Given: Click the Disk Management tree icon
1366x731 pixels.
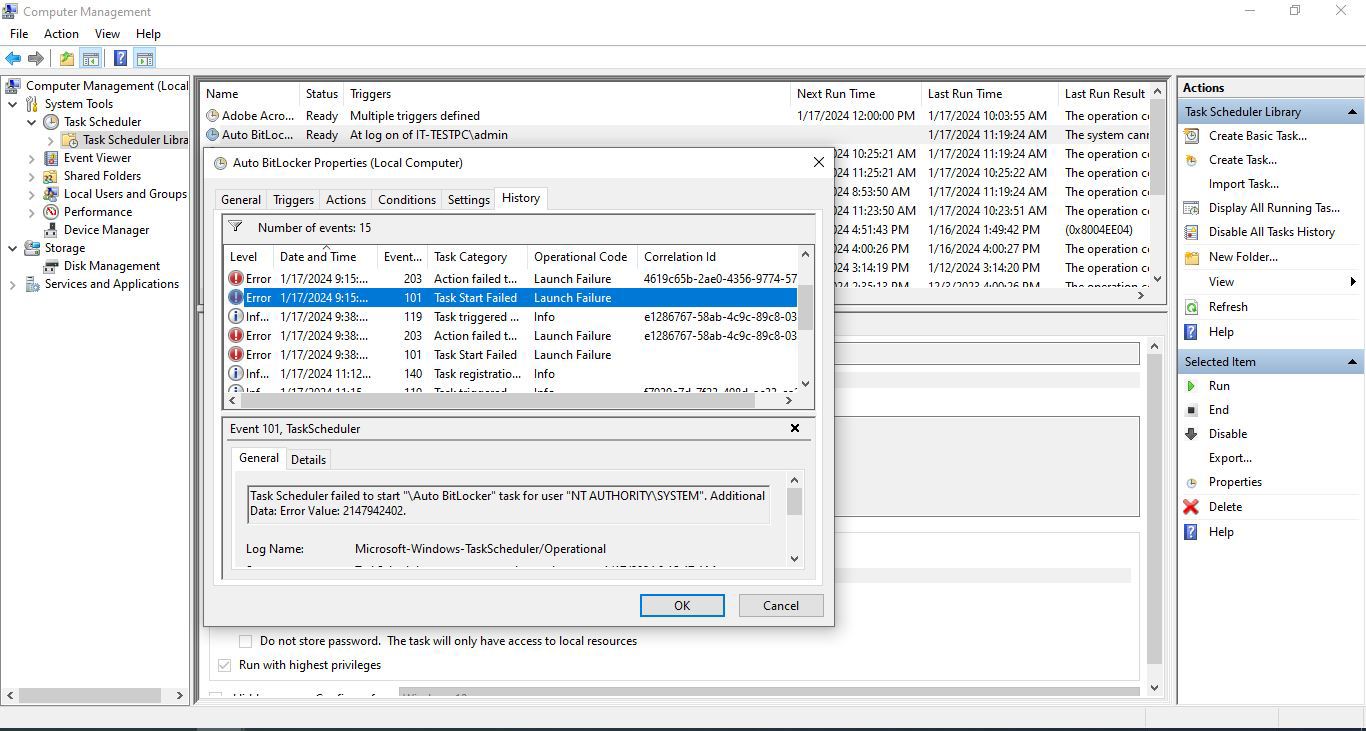Looking at the screenshot, I should (52, 266).
